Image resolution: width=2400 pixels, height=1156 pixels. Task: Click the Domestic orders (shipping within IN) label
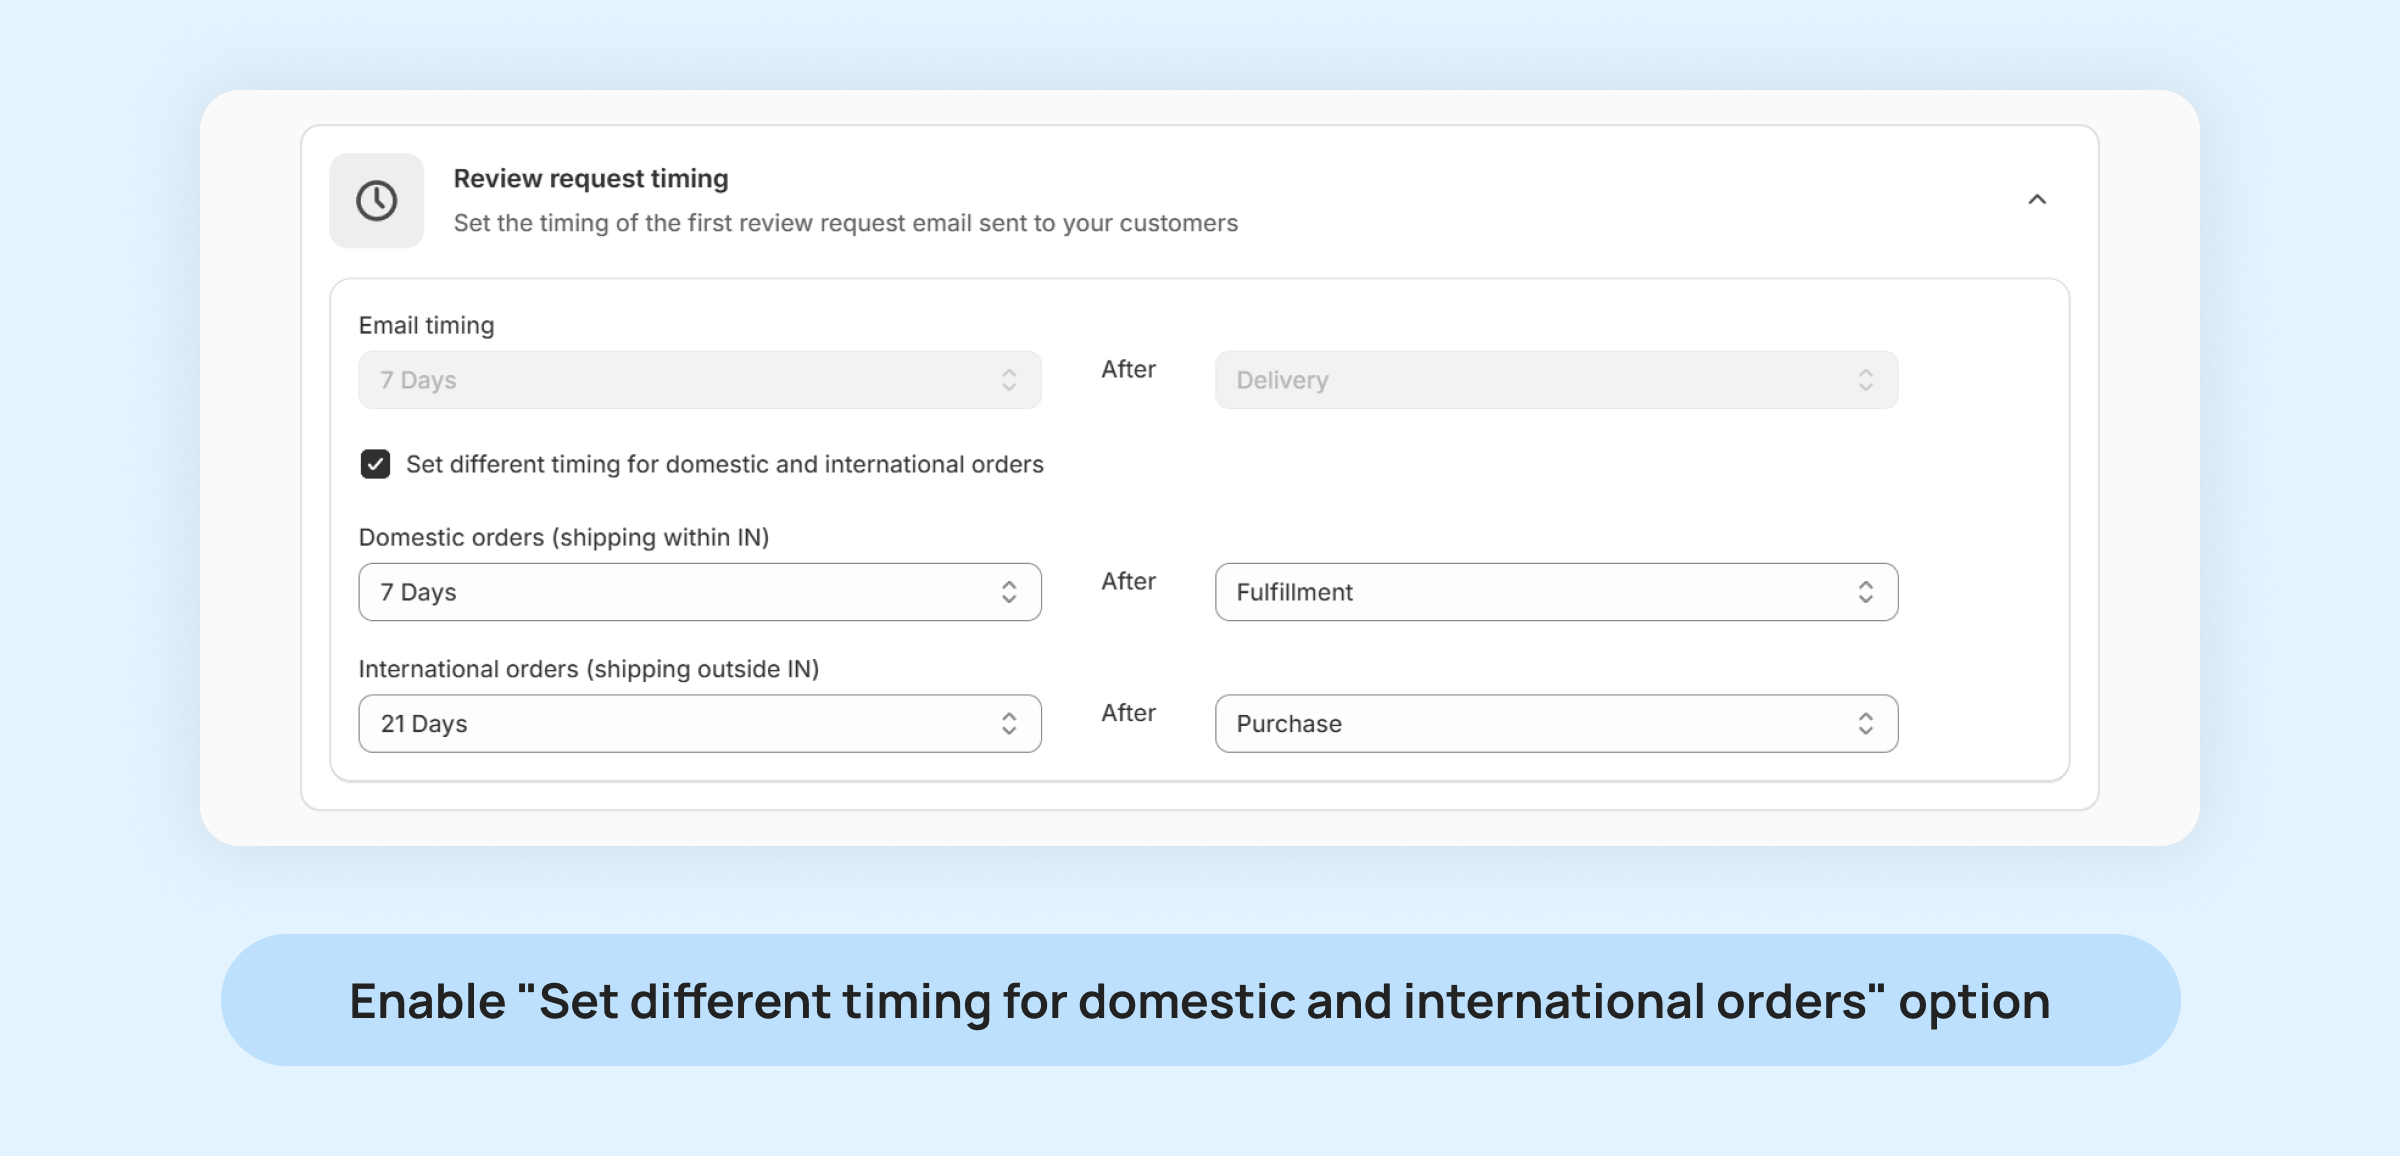point(563,538)
